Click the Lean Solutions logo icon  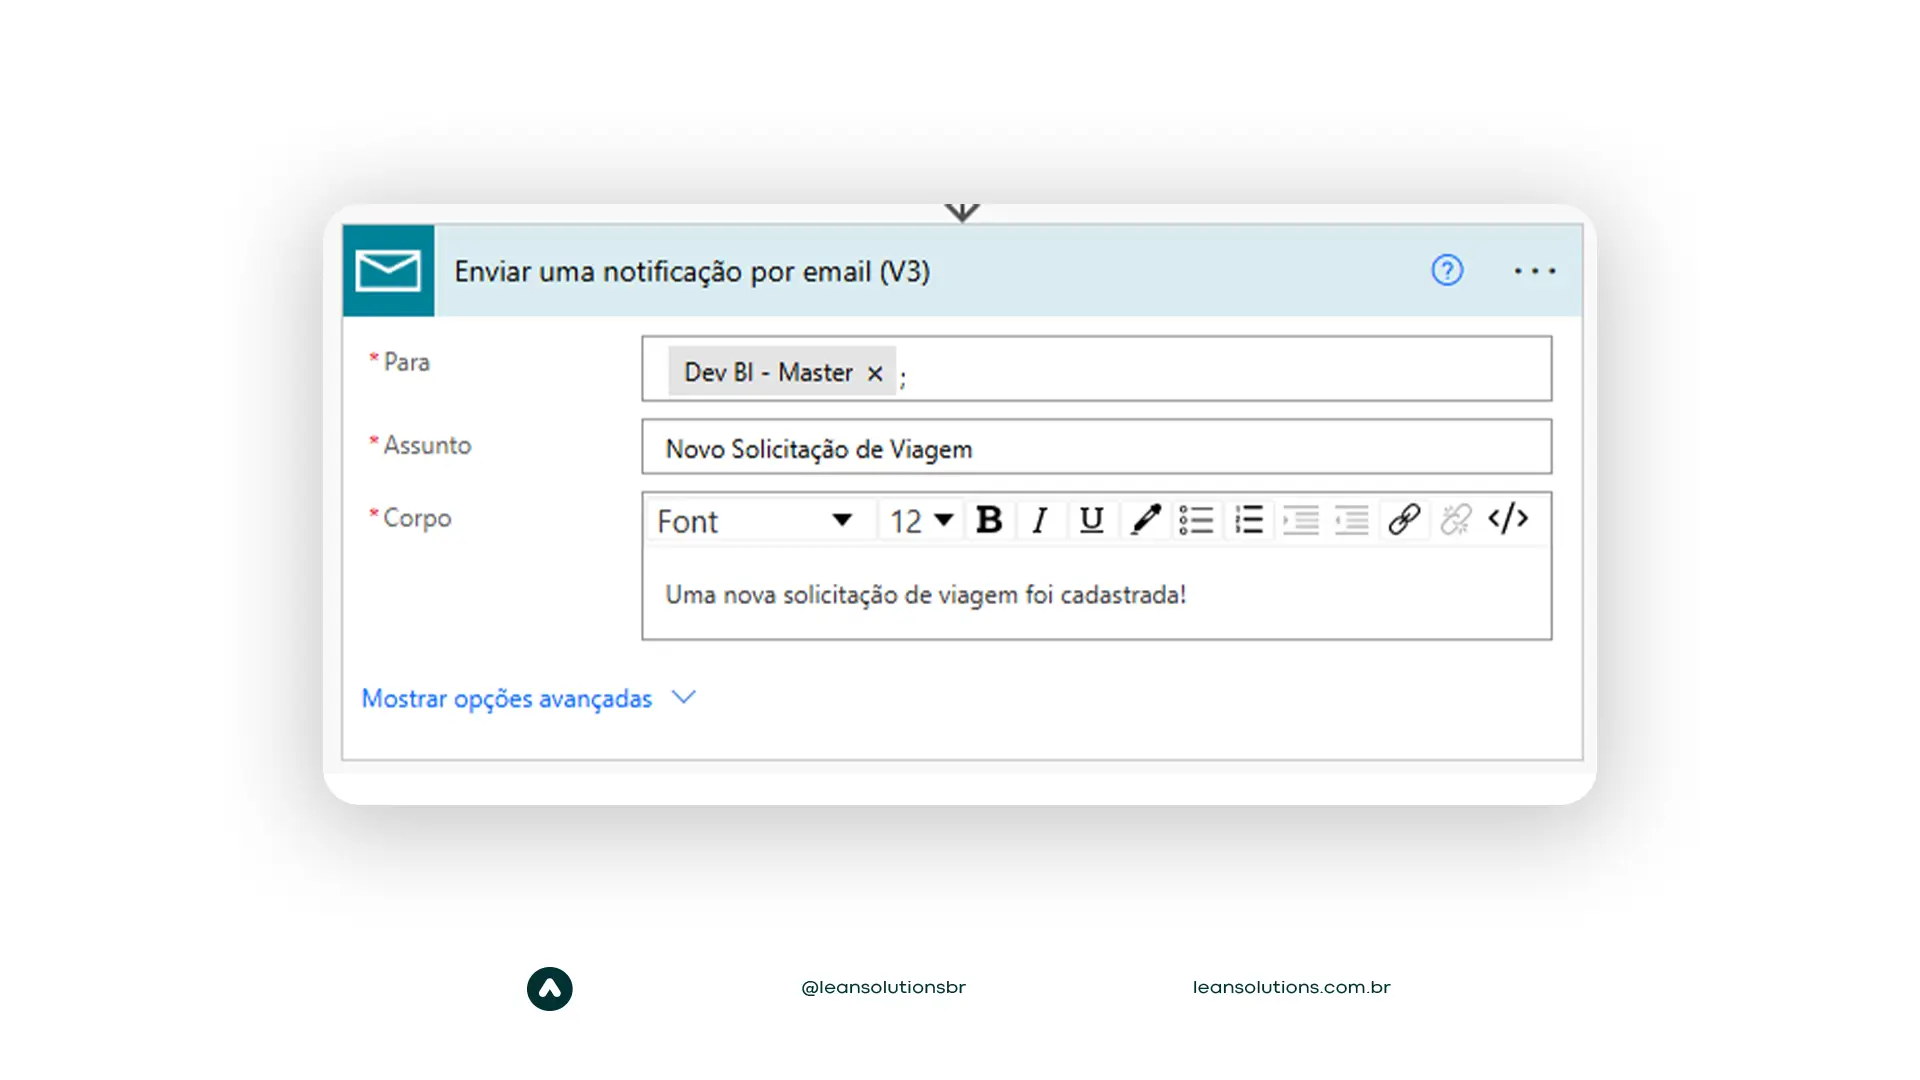550,989
